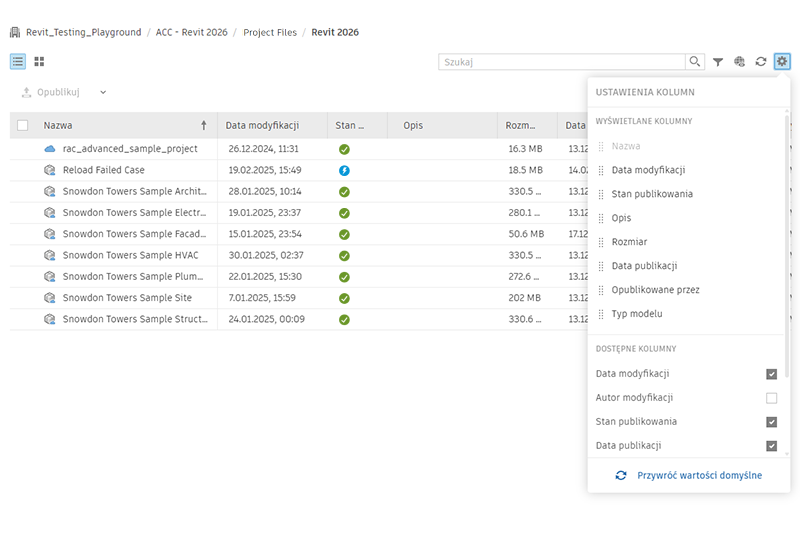This screenshot has height=547, width=800.
Task: Grab drag handle for Opis column
Action: 601,218
